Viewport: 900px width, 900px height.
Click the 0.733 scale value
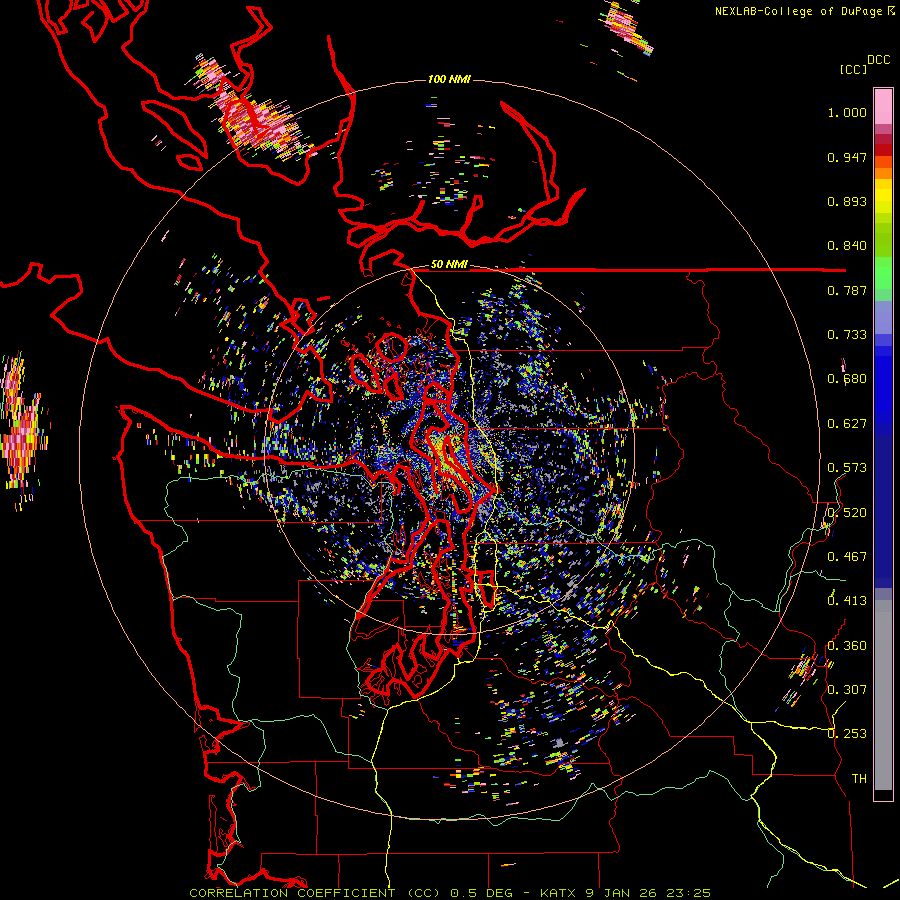point(847,335)
